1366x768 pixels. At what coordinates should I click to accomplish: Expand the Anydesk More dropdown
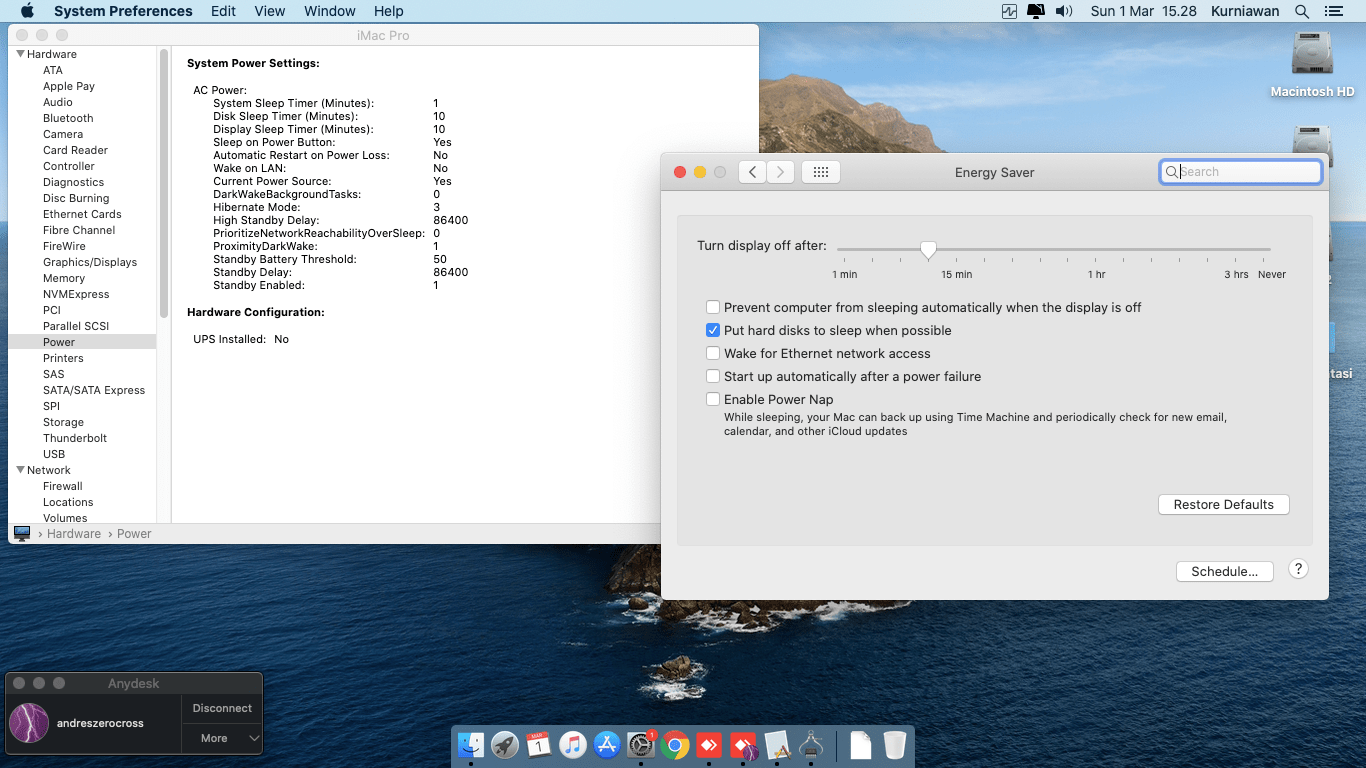click(222, 738)
